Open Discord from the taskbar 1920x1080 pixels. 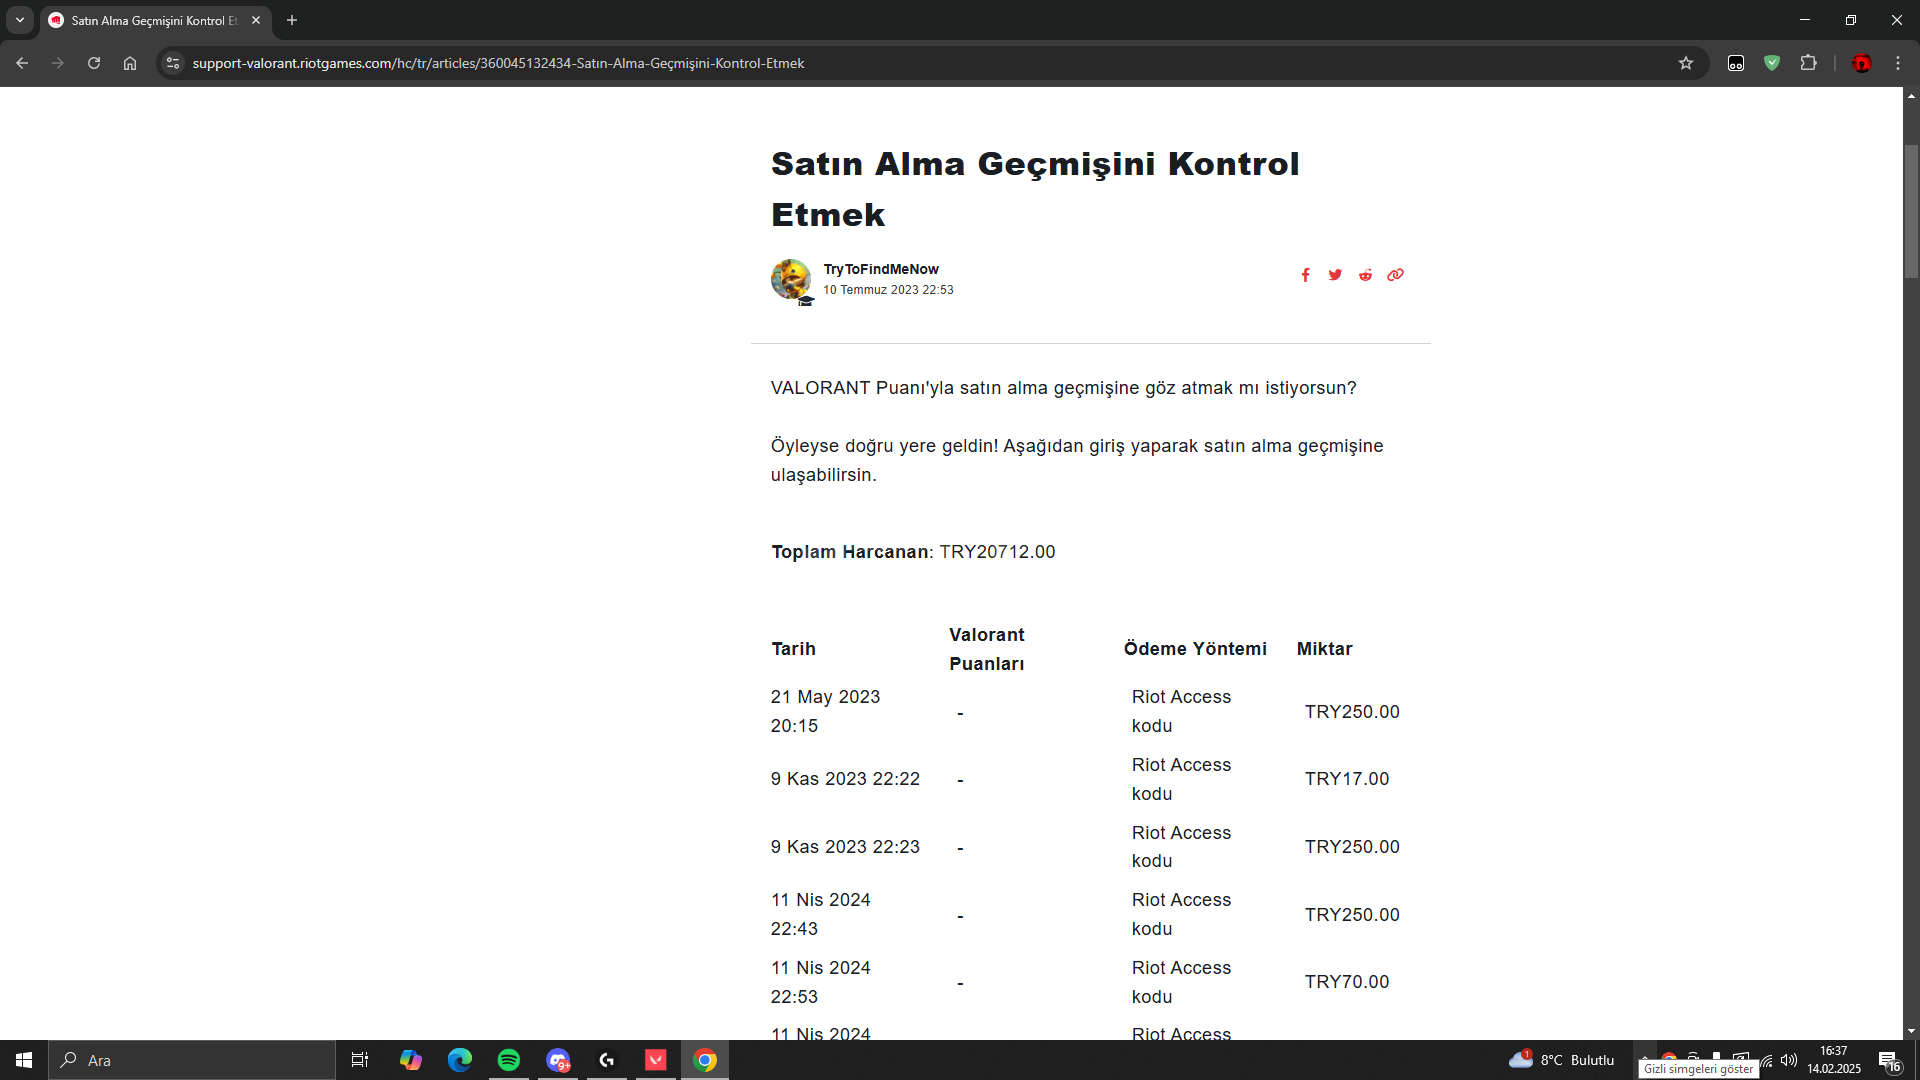coord(558,1060)
